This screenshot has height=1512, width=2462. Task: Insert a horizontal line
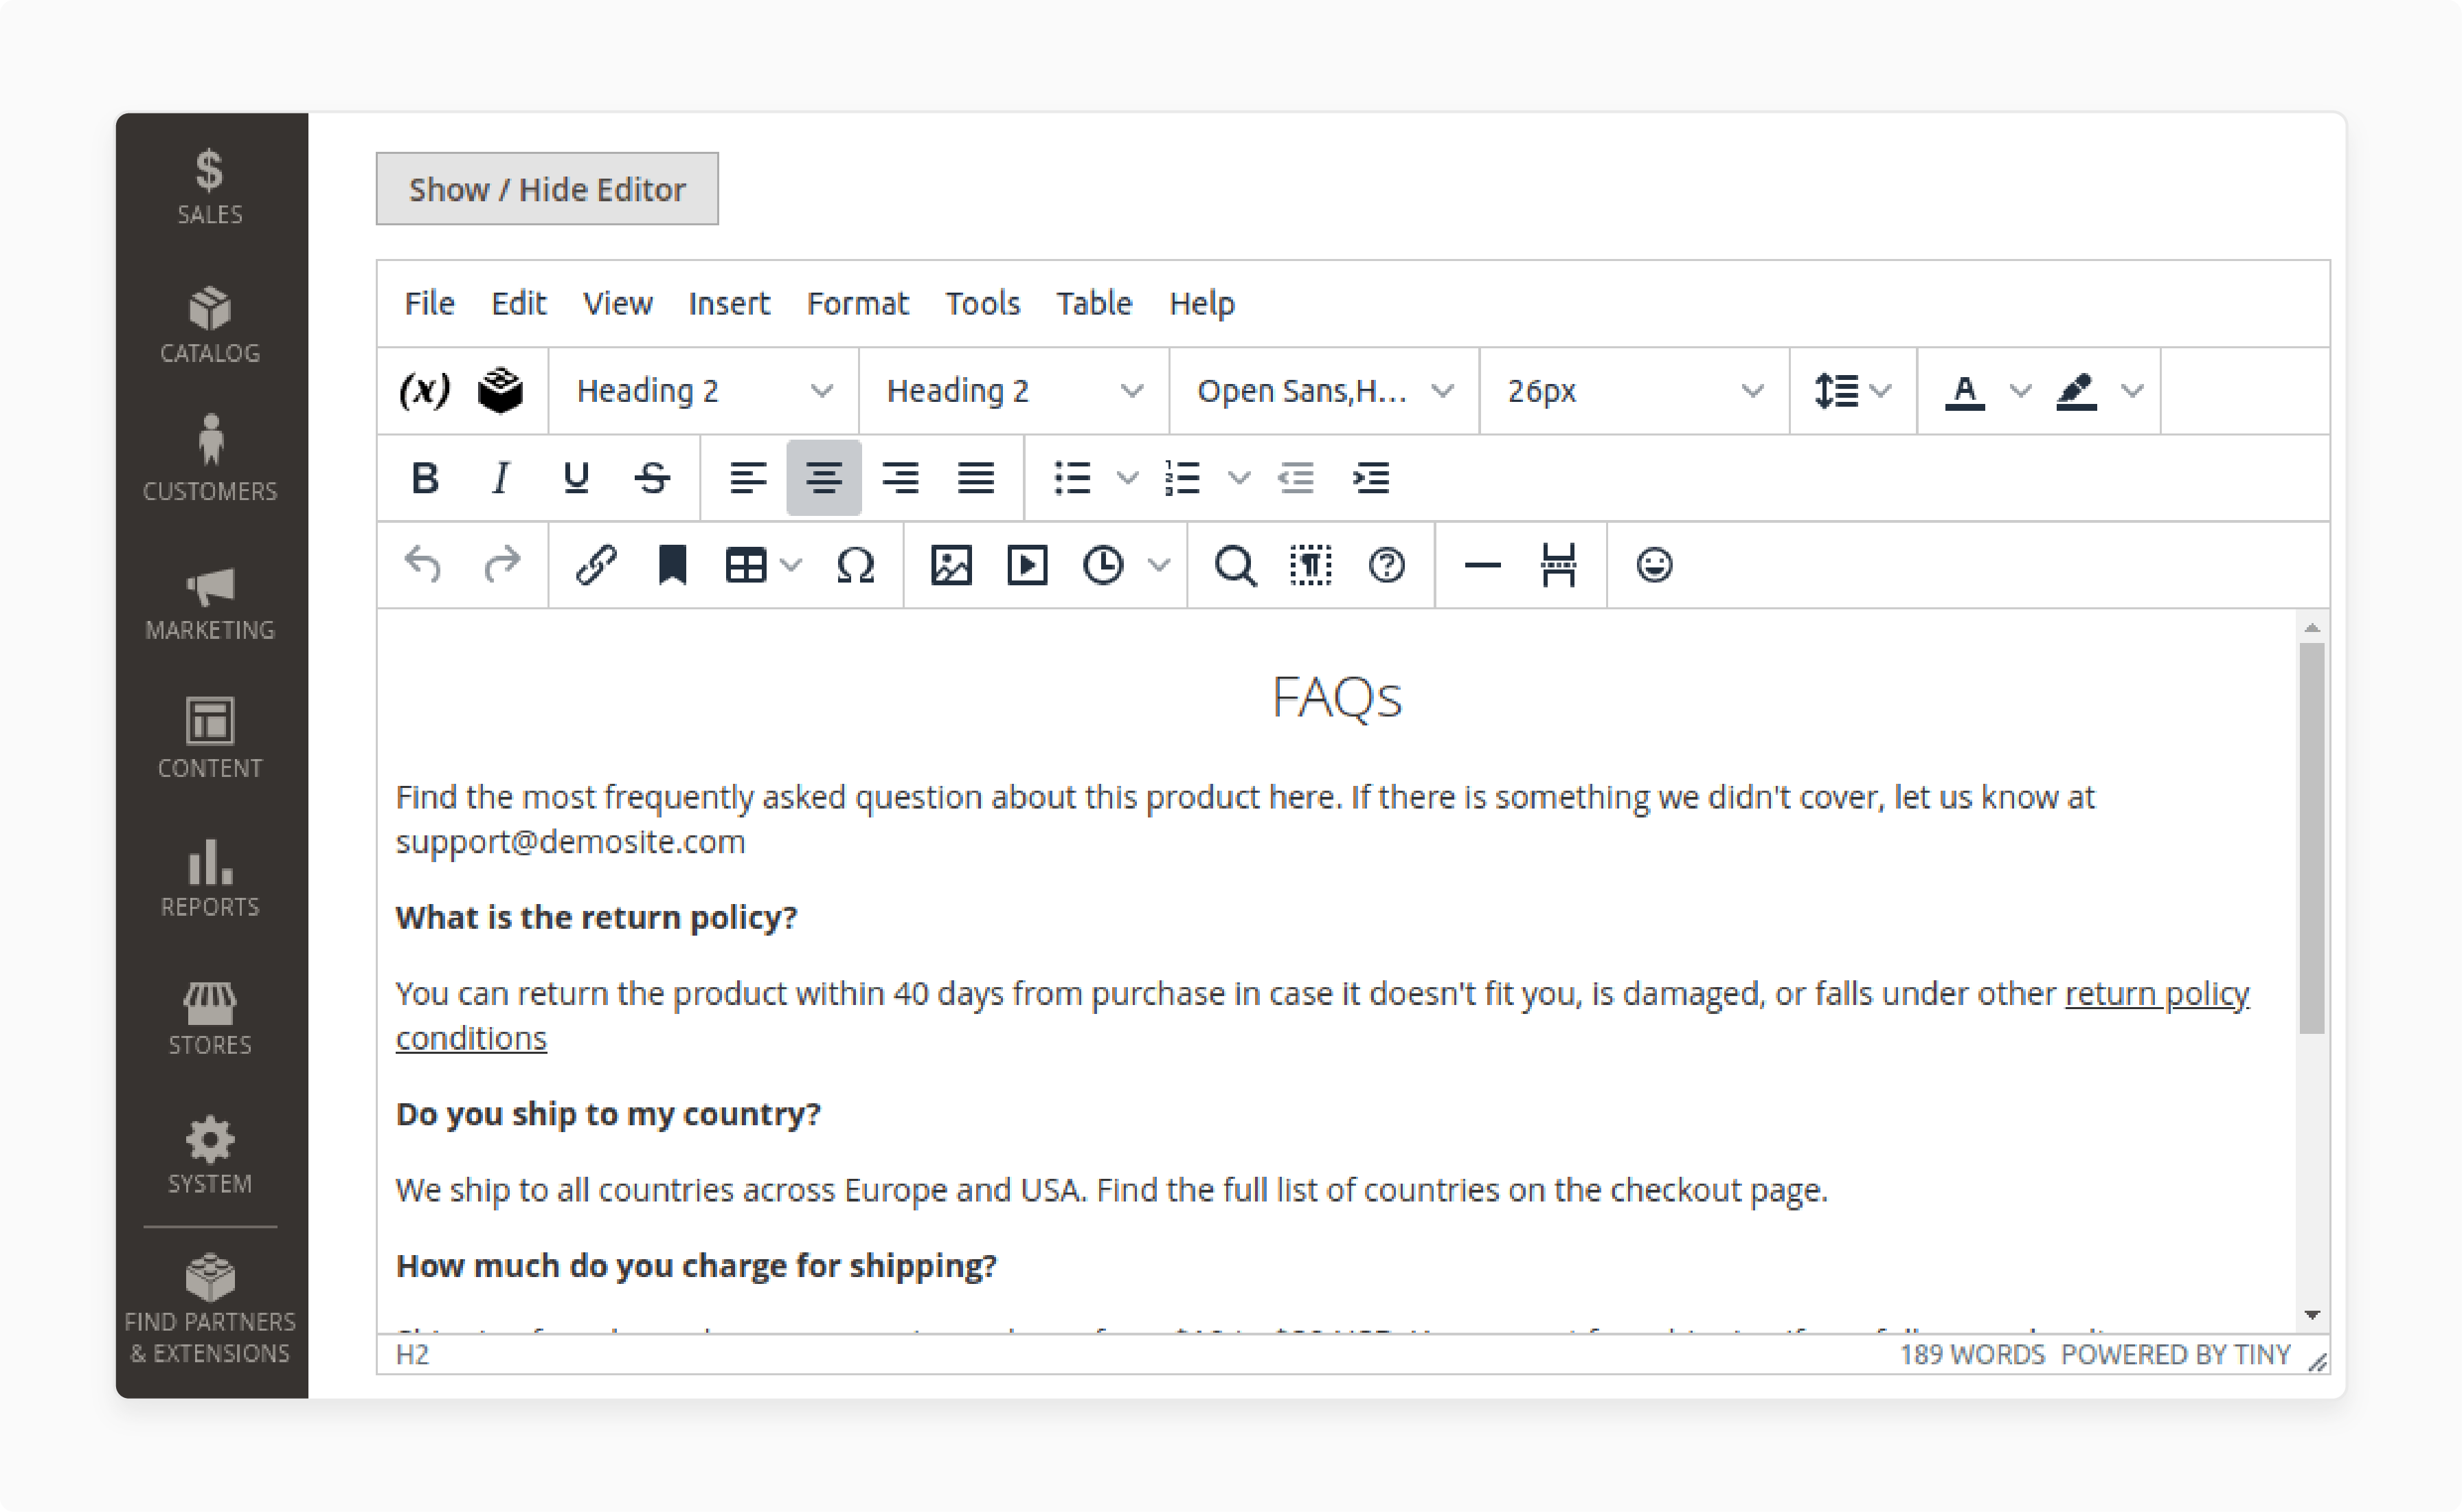pos(1482,565)
